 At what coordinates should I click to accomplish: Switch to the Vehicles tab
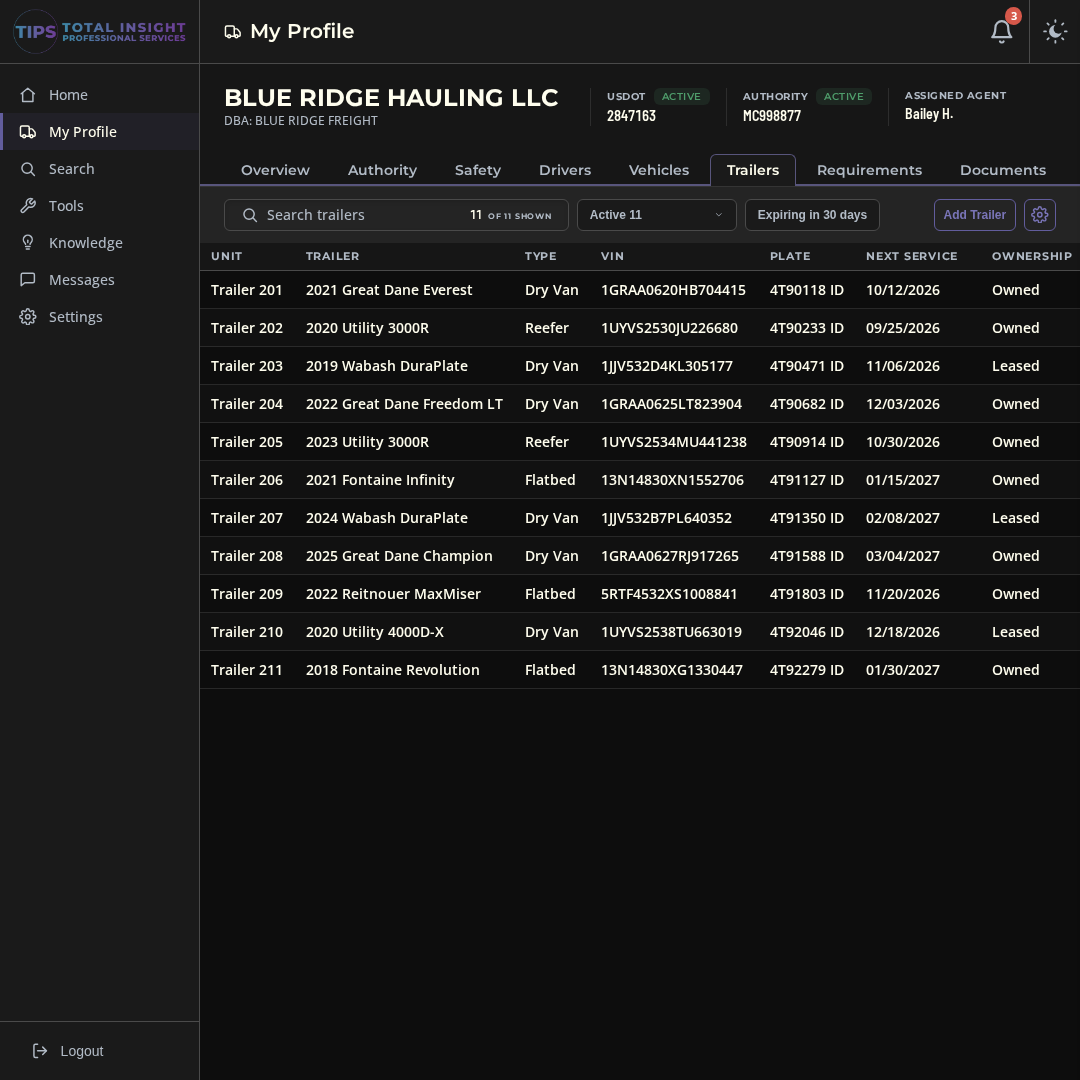(658, 170)
